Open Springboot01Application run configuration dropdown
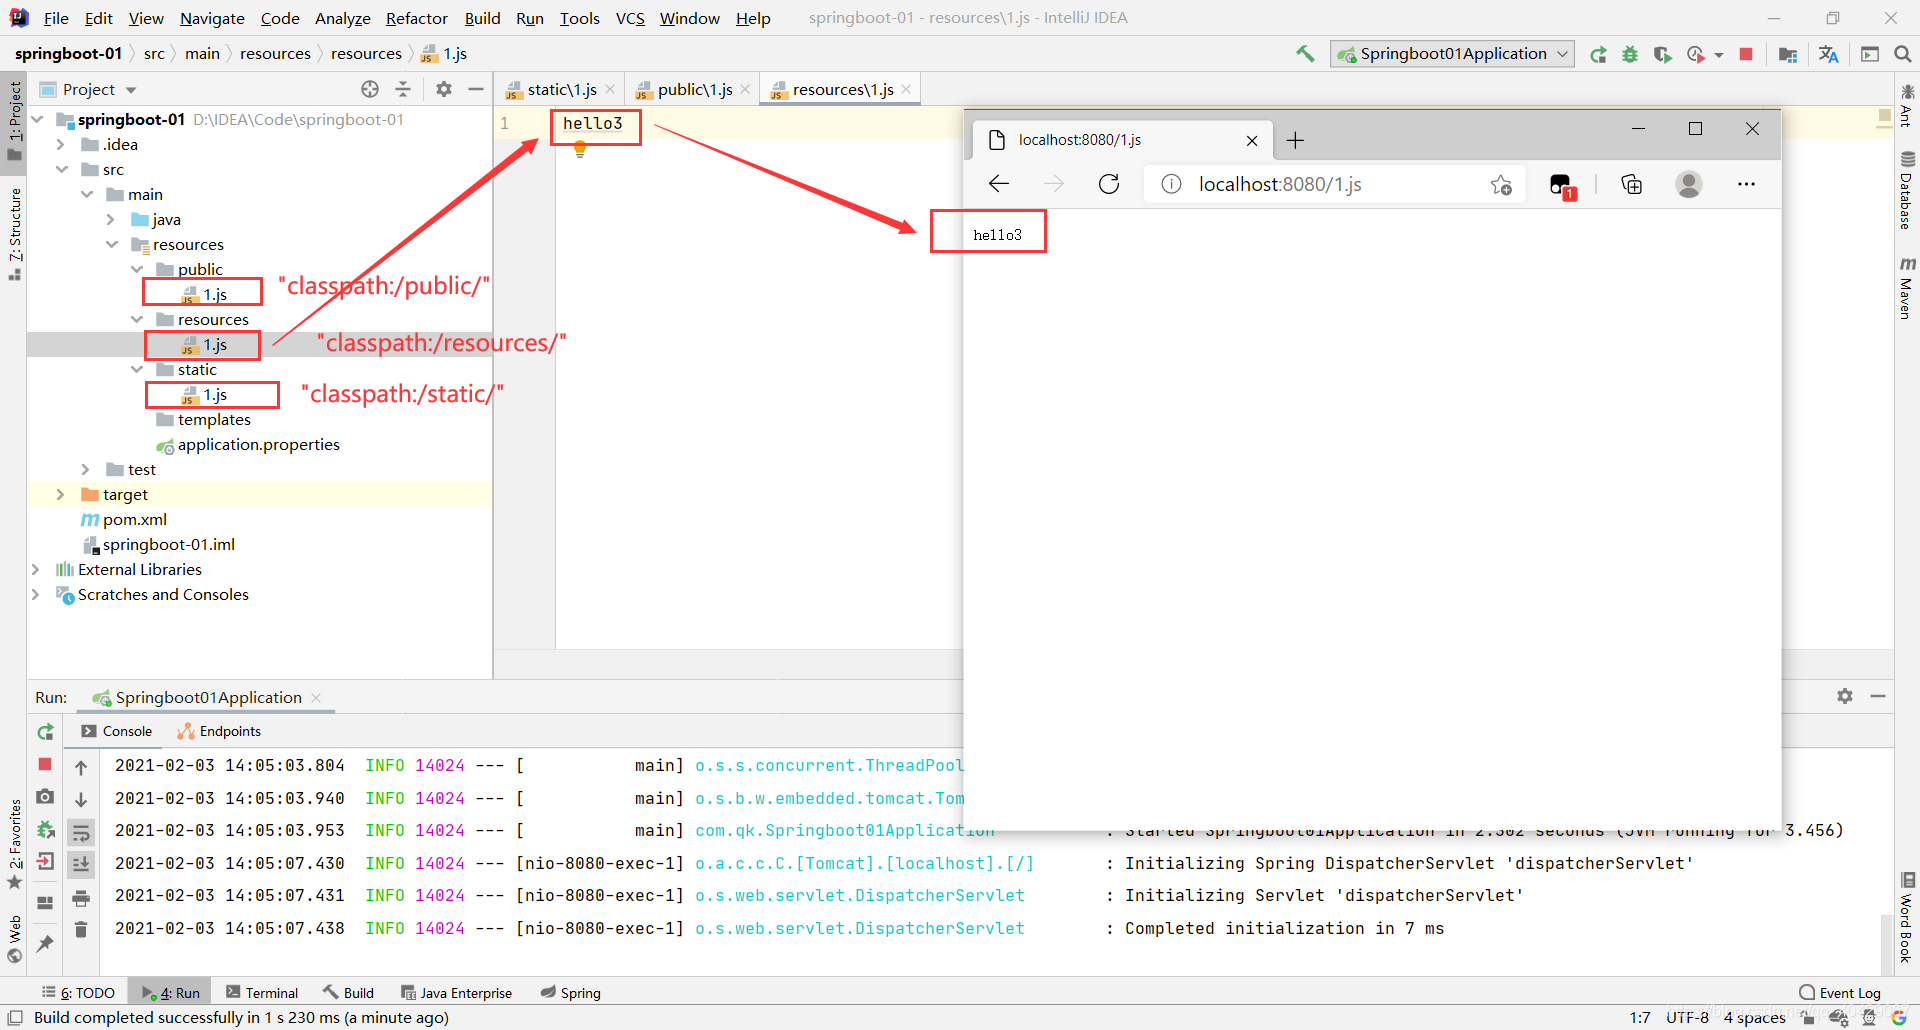The height and width of the screenshot is (1030, 1920). pos(1452,54)
